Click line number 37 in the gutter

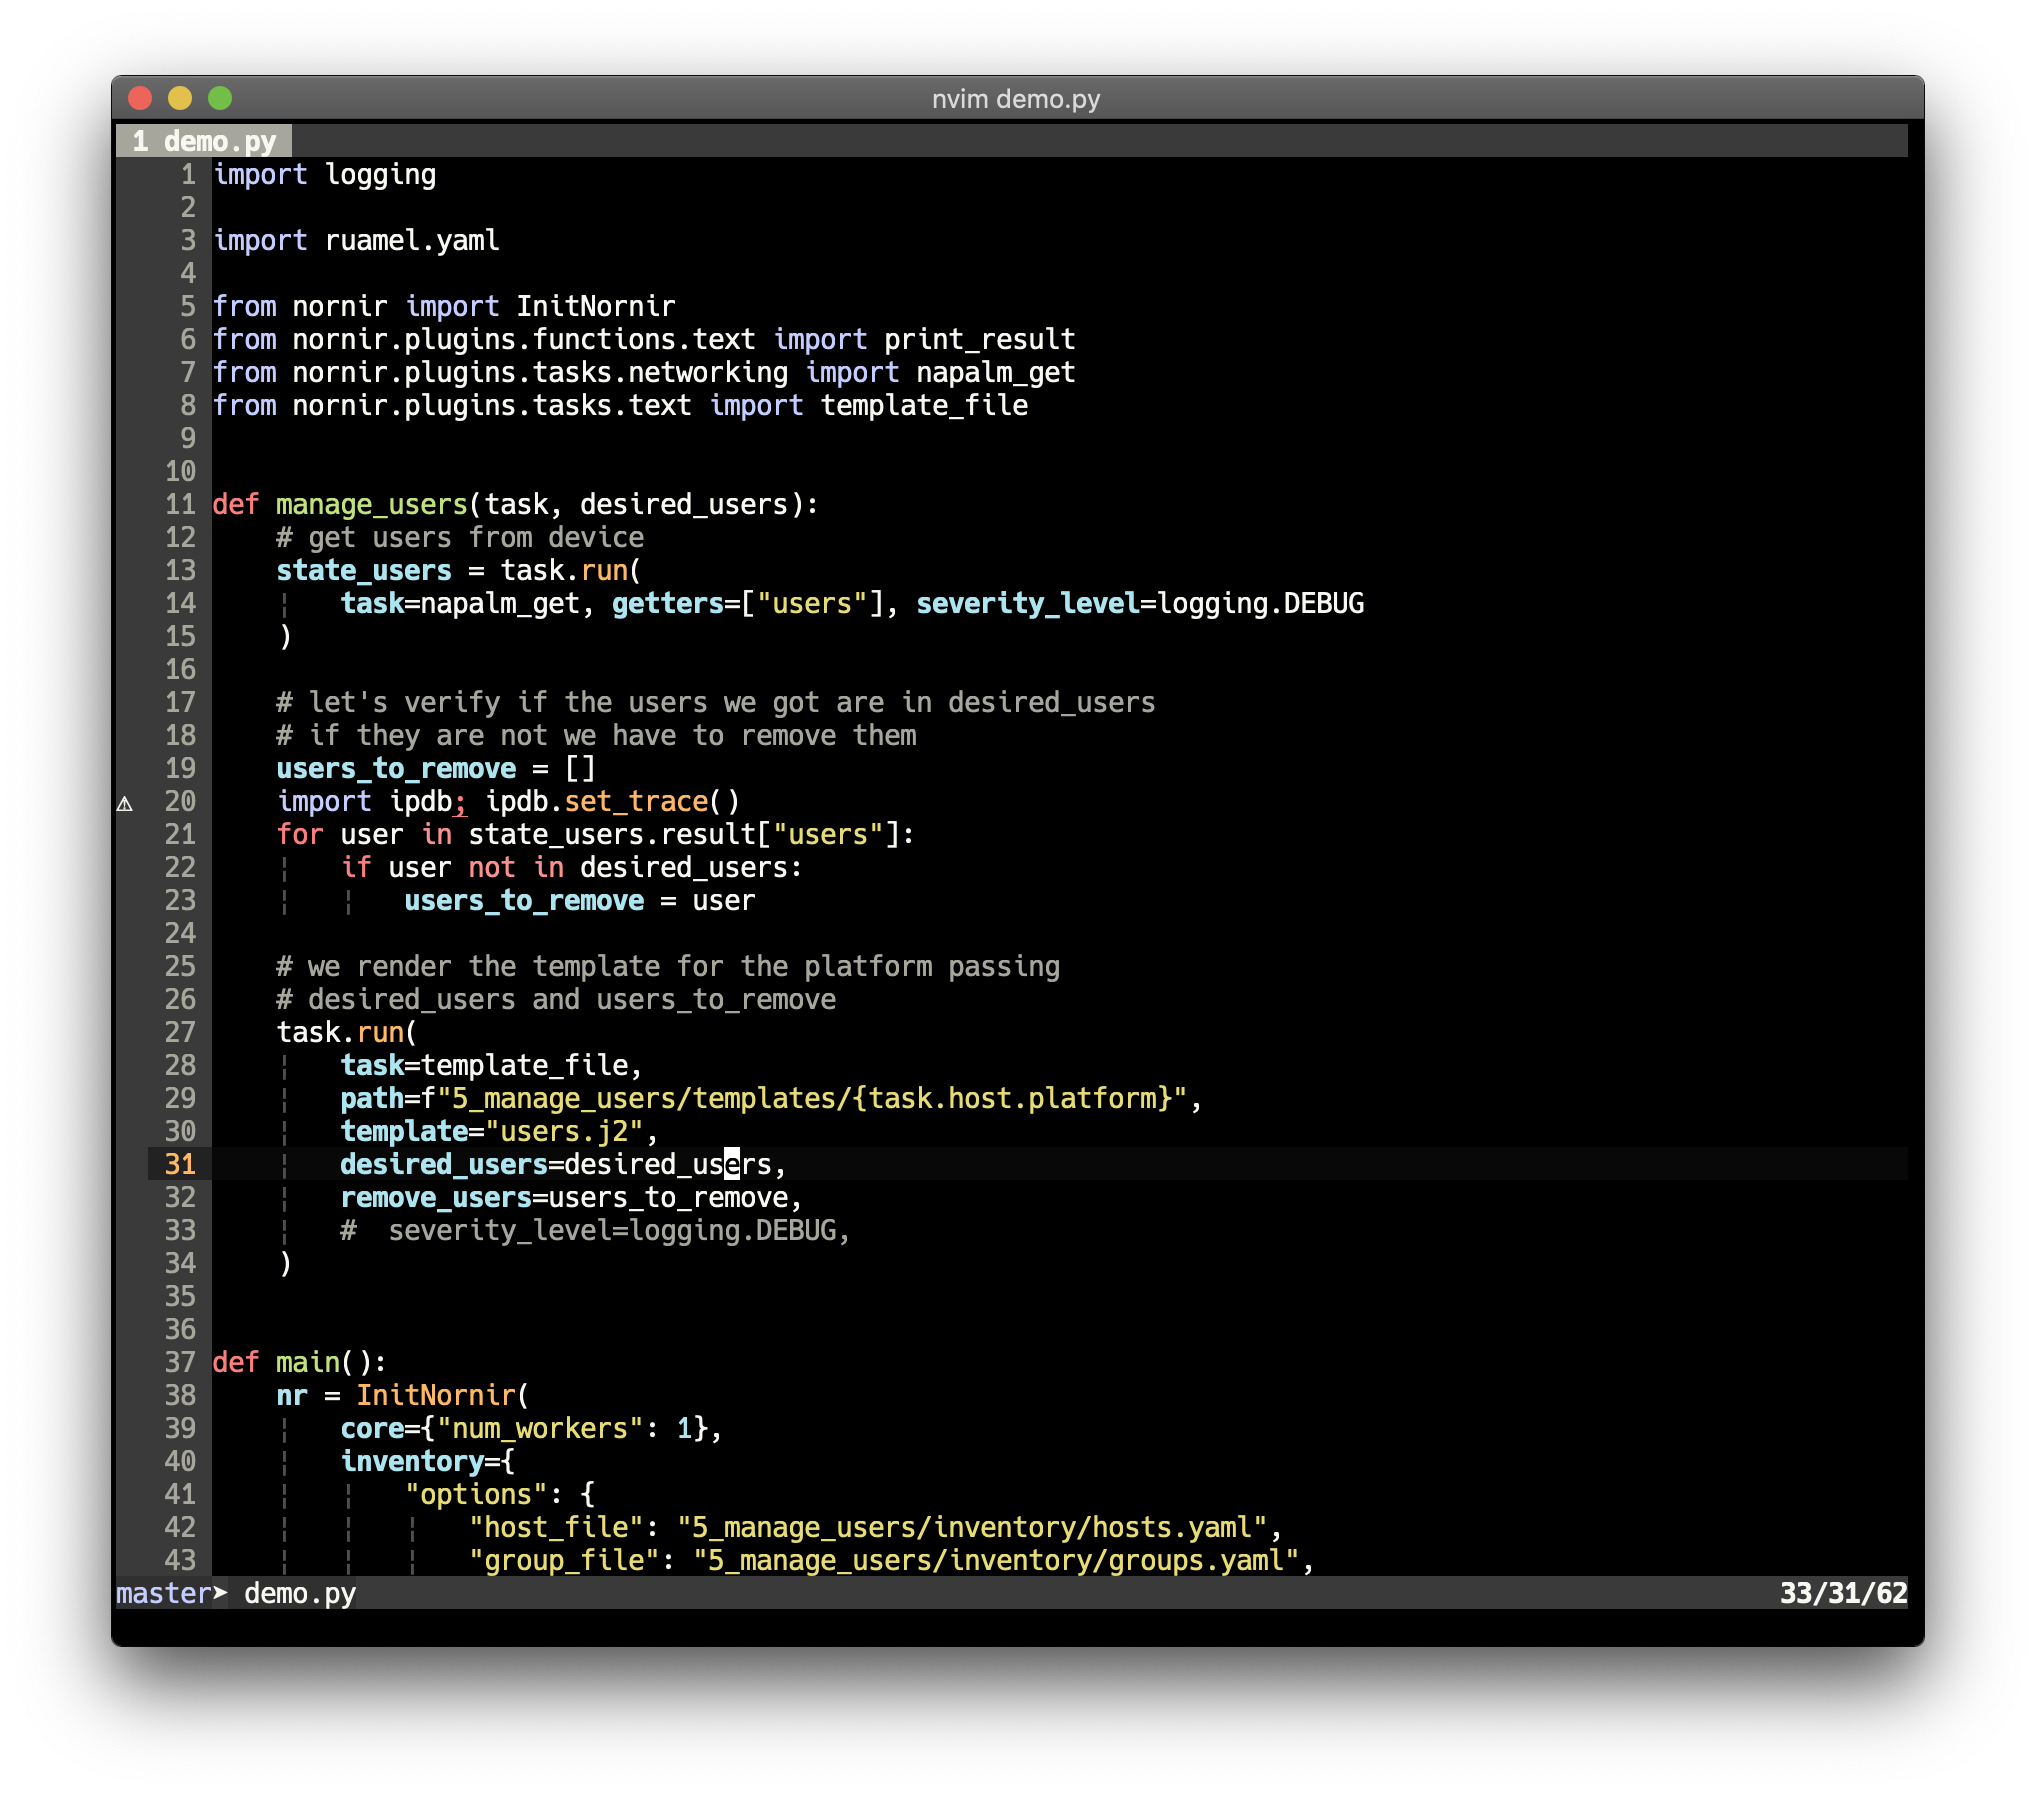point(180,1363)
